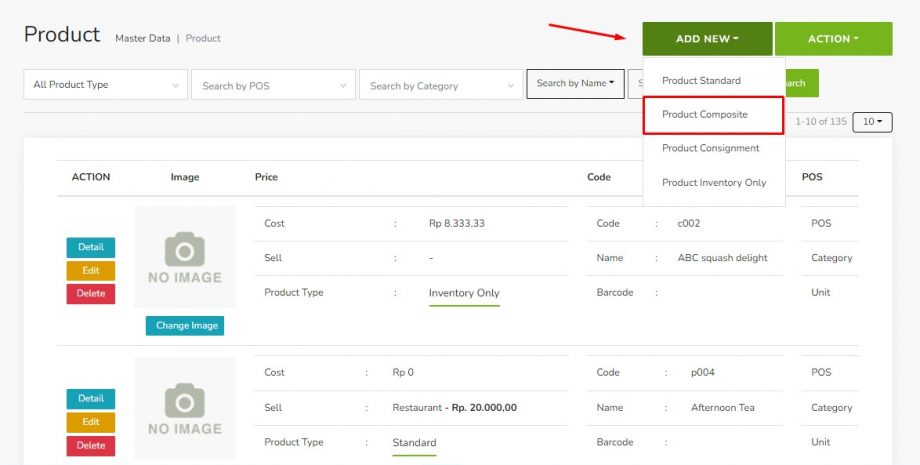The width and height of the screenshot is (920, 465).
Task: Open the Search by Name dropdown
Action: pyautogui.click(x=575, y=83)
